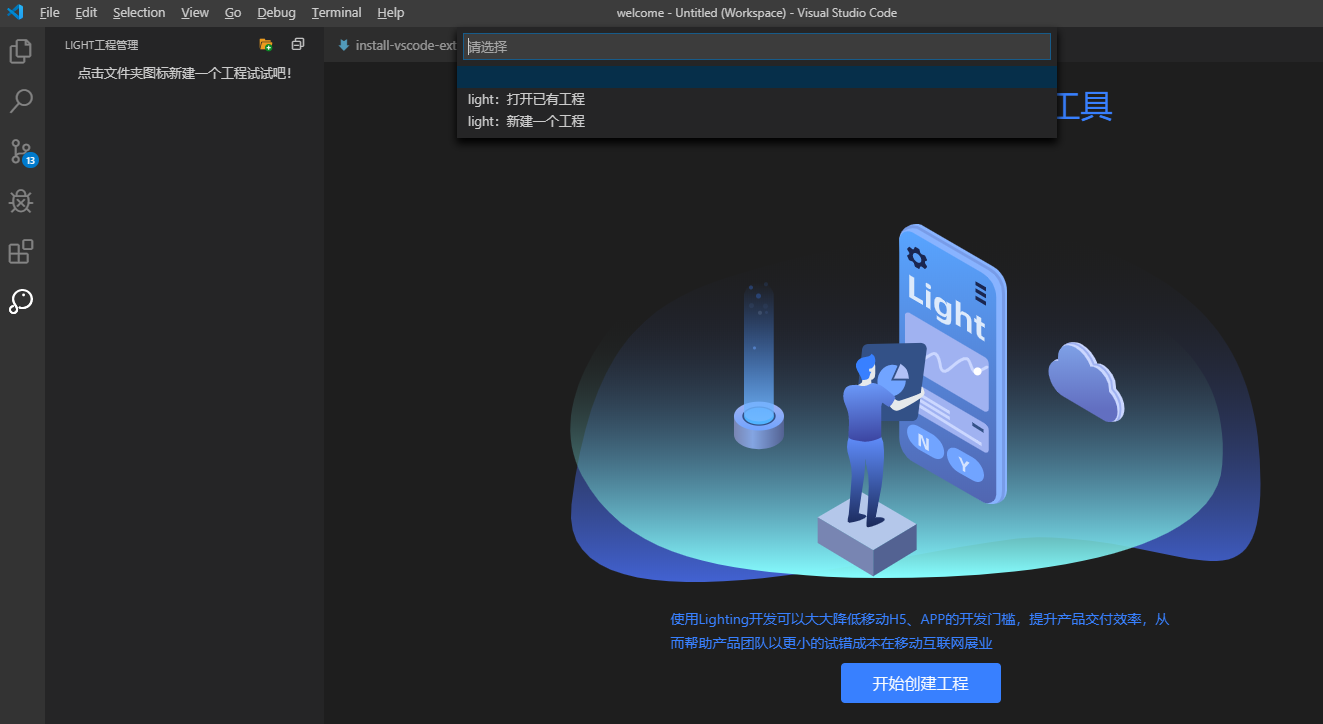Open the Edit menu
The image size is (1323, 724).
click(x=86, y=13)
